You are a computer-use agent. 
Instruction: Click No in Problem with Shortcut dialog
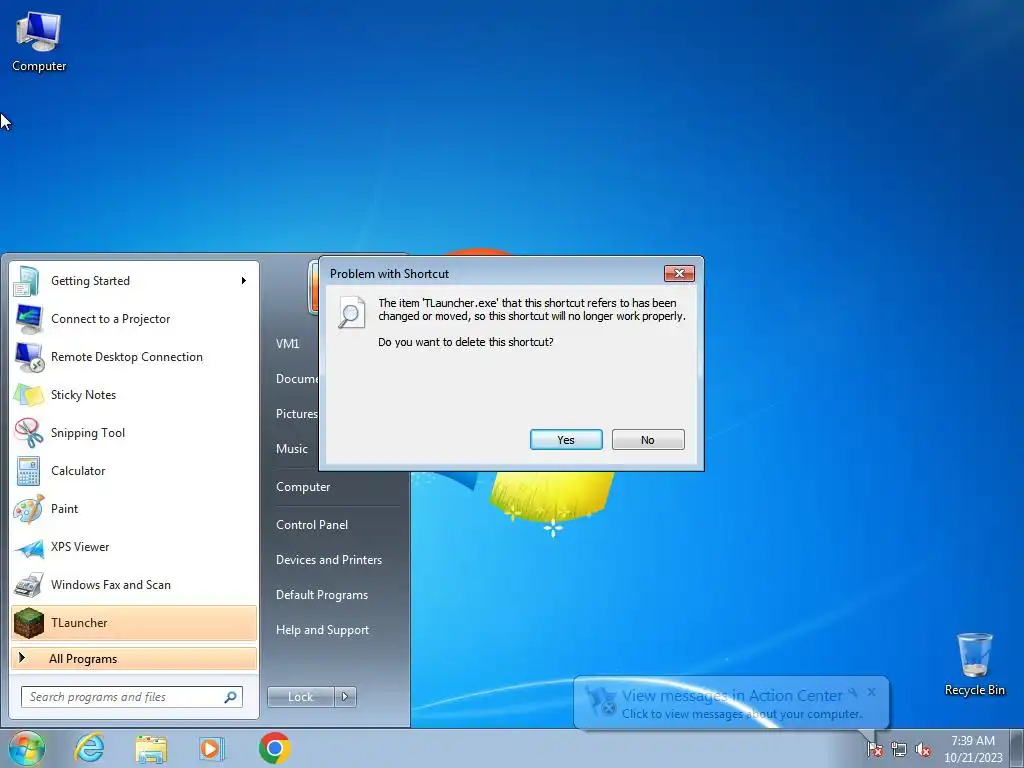pyautogui.click(x=648, y=440)
